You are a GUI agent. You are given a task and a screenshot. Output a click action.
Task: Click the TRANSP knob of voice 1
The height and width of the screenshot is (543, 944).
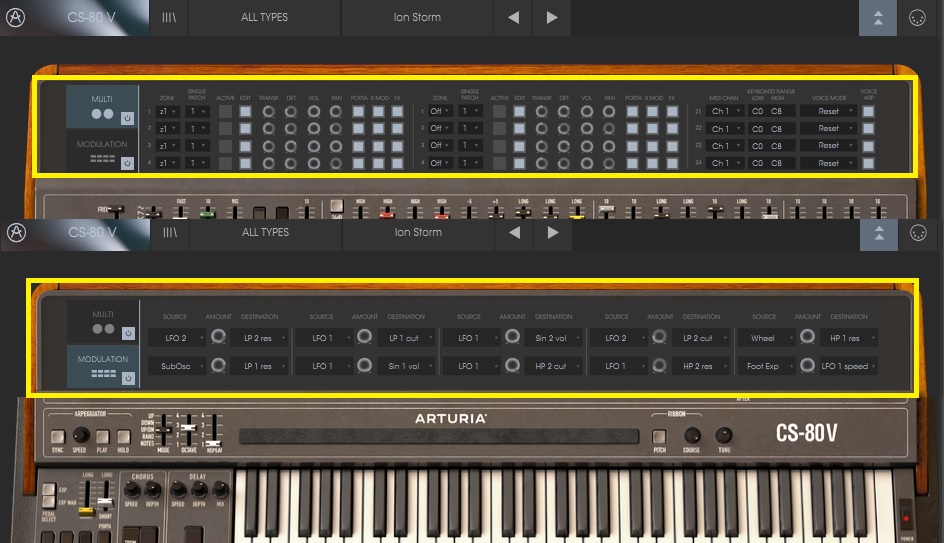point(269,111)
